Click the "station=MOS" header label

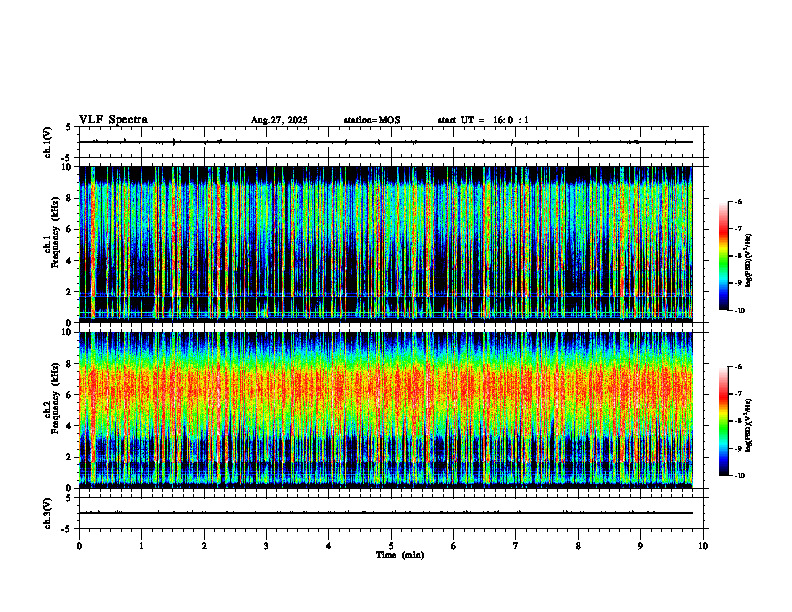[x=372, y=120]
